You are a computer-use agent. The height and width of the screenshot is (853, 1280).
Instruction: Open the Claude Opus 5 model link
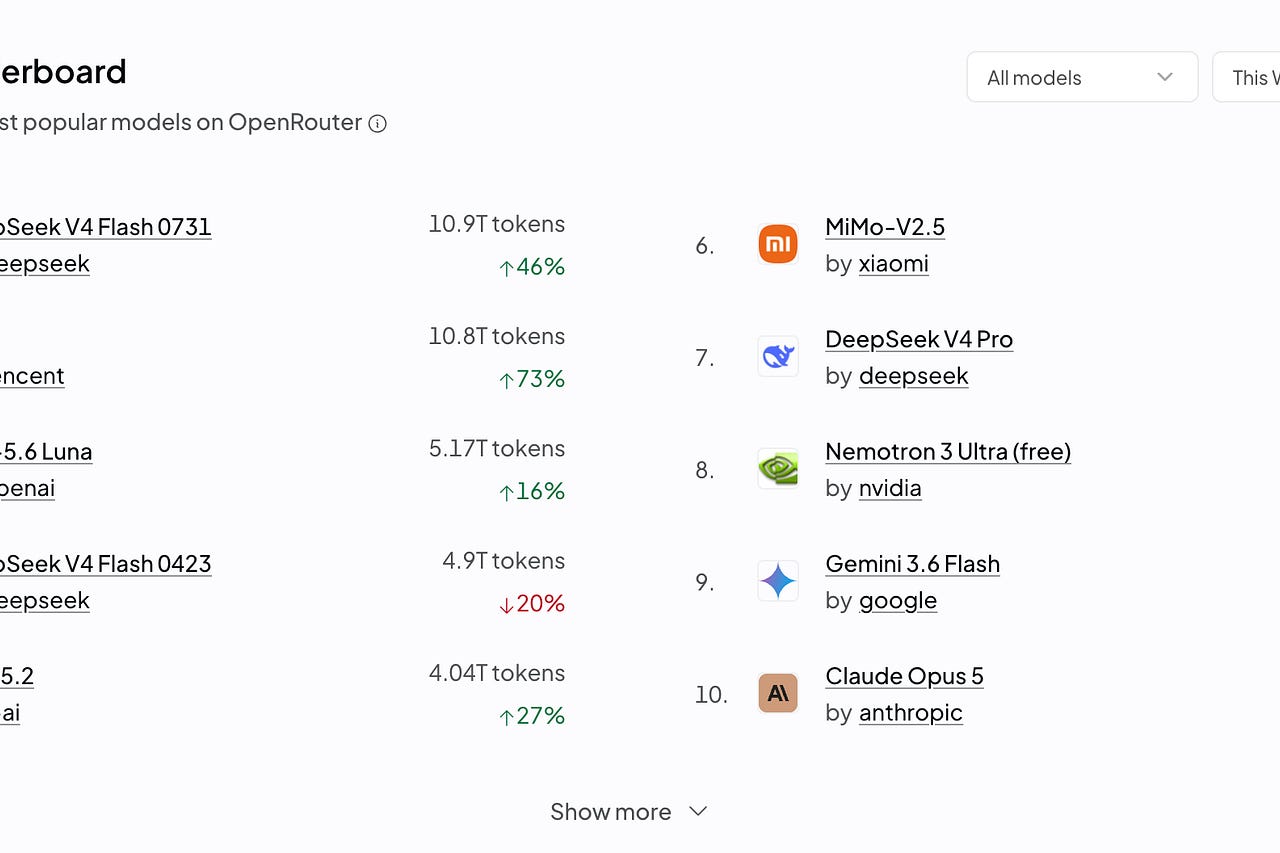[x=904, y=676]
